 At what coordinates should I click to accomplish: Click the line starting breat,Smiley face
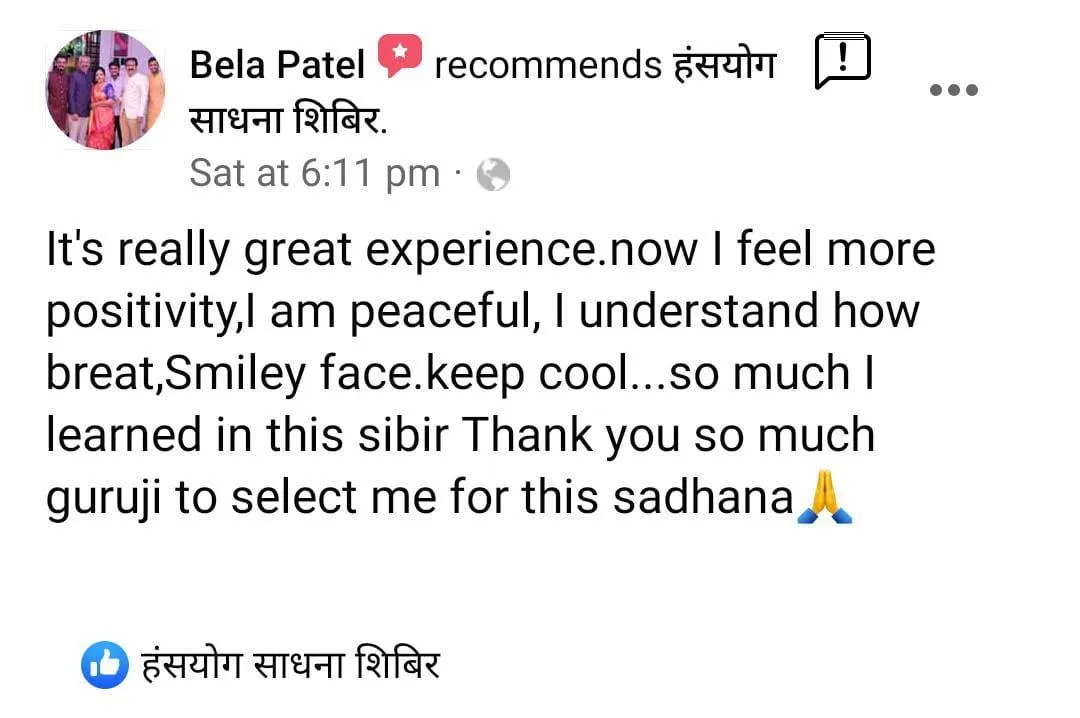coord(460,373)
